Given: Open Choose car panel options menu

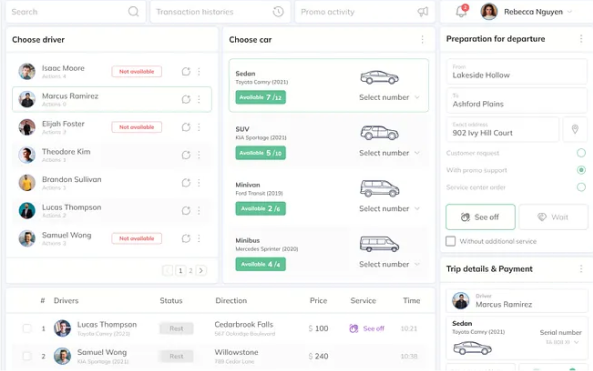Looking at the screenshot, I should coord(422,39).
